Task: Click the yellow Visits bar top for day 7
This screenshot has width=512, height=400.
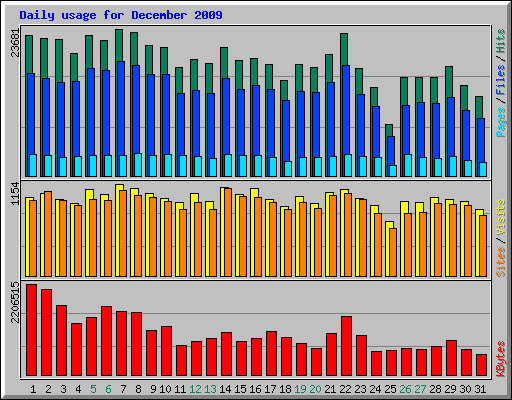Action: [119, 188]
